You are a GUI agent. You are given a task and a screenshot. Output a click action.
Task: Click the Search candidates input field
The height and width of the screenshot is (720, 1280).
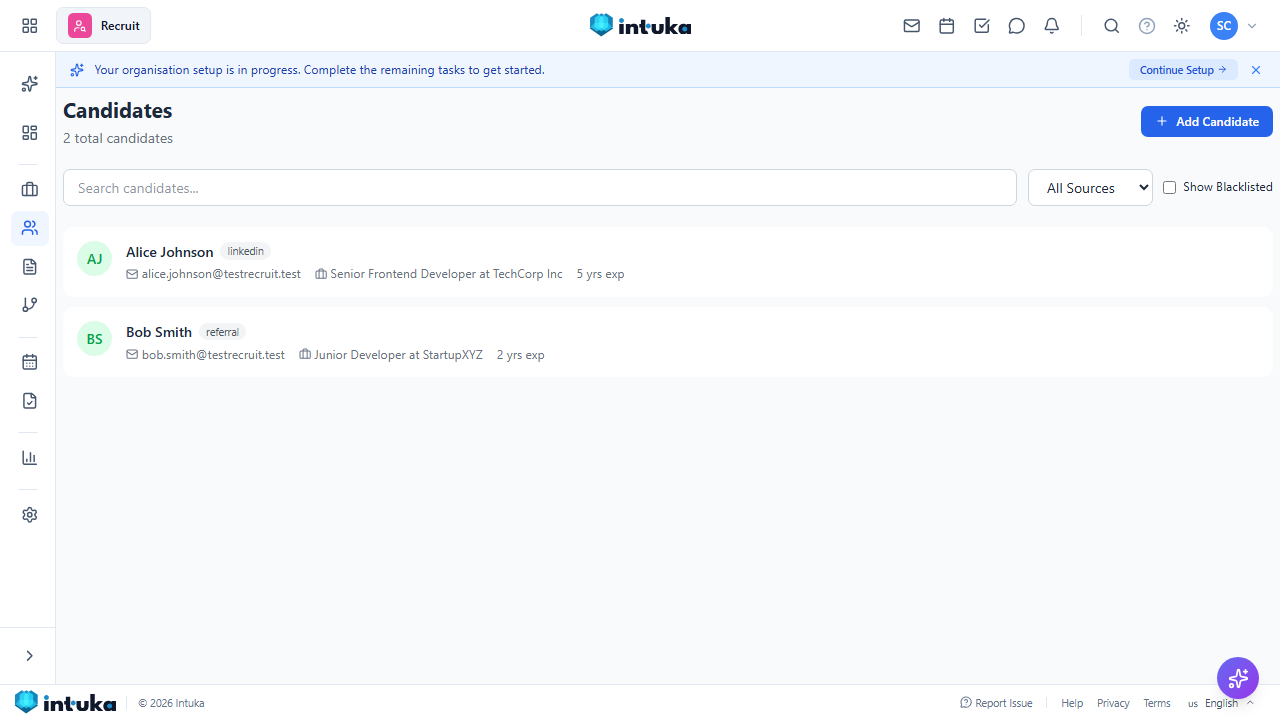tap(540, 188)
